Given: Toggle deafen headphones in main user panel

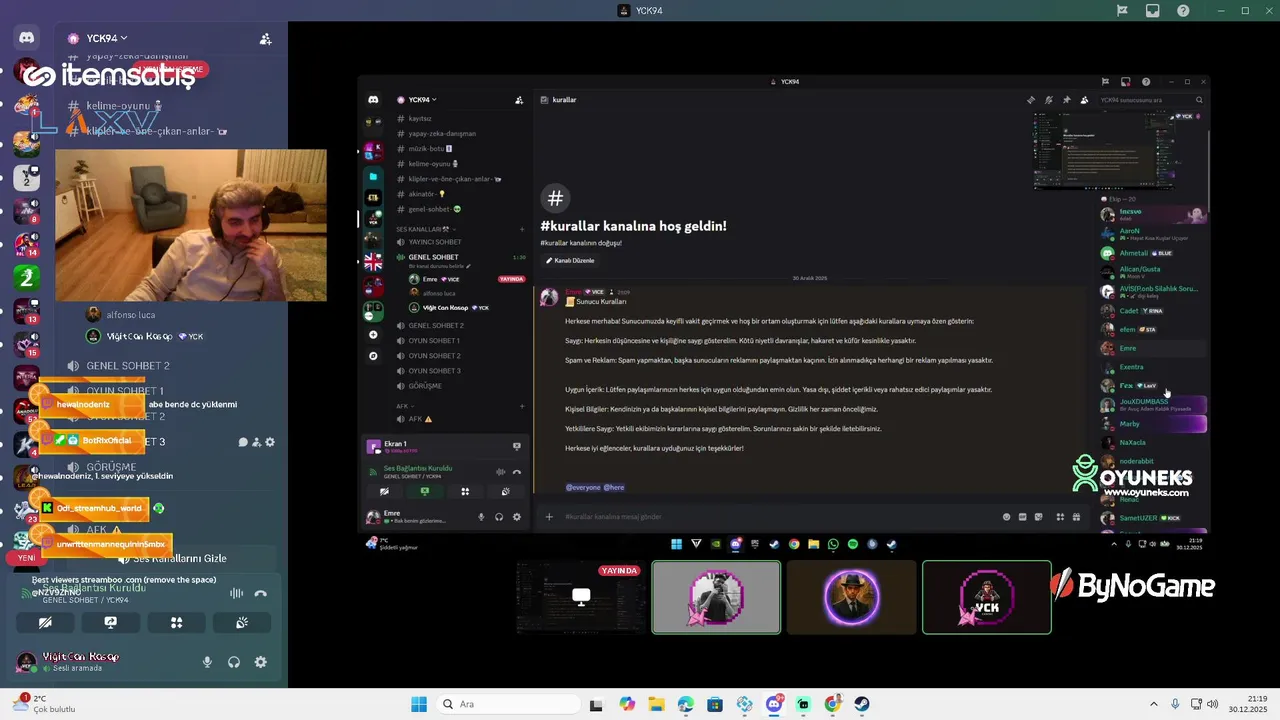Looking at the screenshot, I should 234,662.
